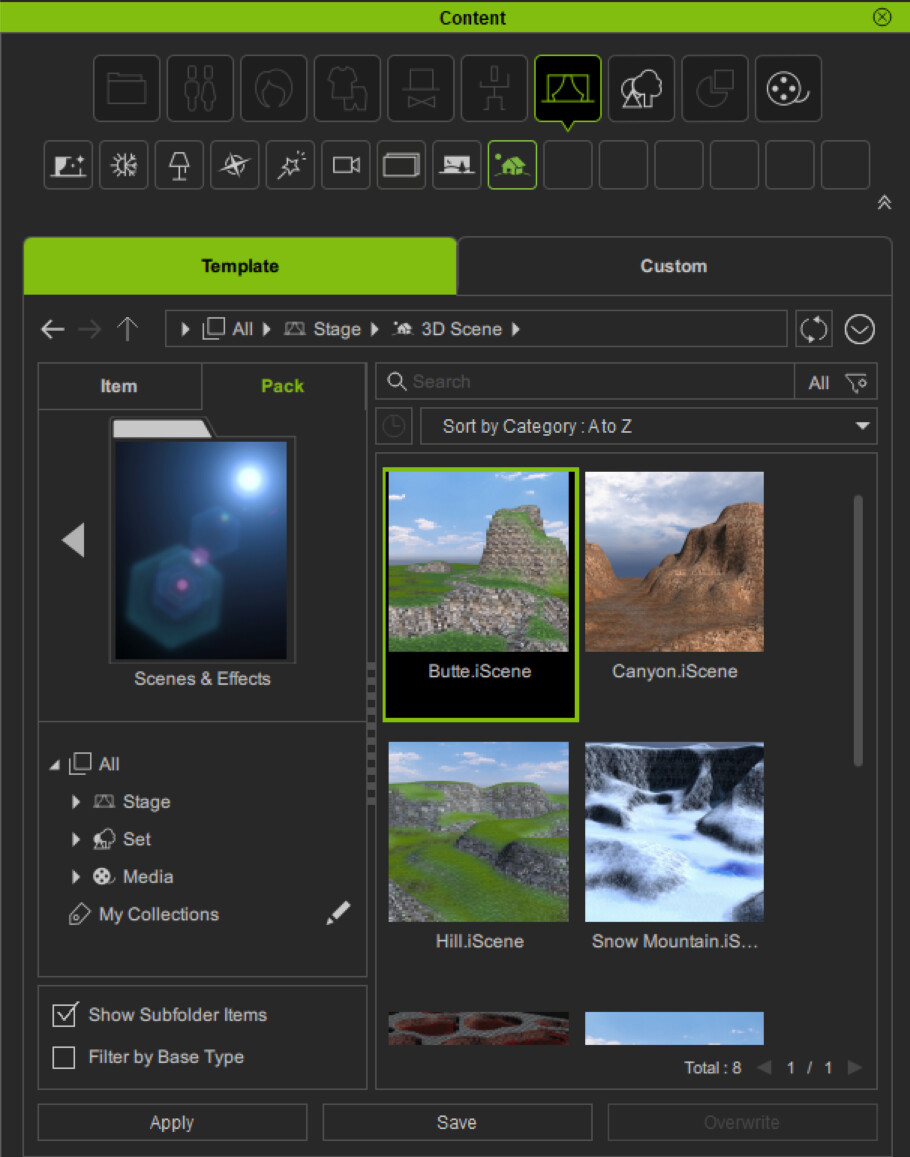Viewport: 910px width, 1157px height.
Task: Enable Filter by Base Type checkbox
Action: click(64, 1057)
